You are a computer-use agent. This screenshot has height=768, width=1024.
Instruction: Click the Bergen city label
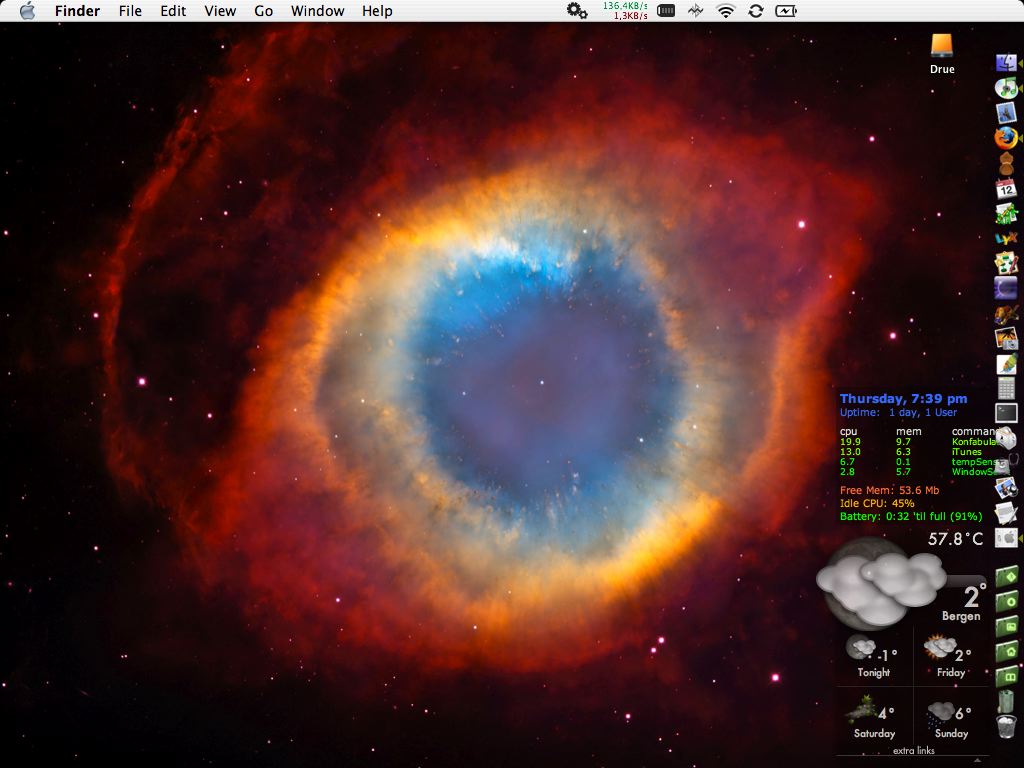click(x=961, y=617)
